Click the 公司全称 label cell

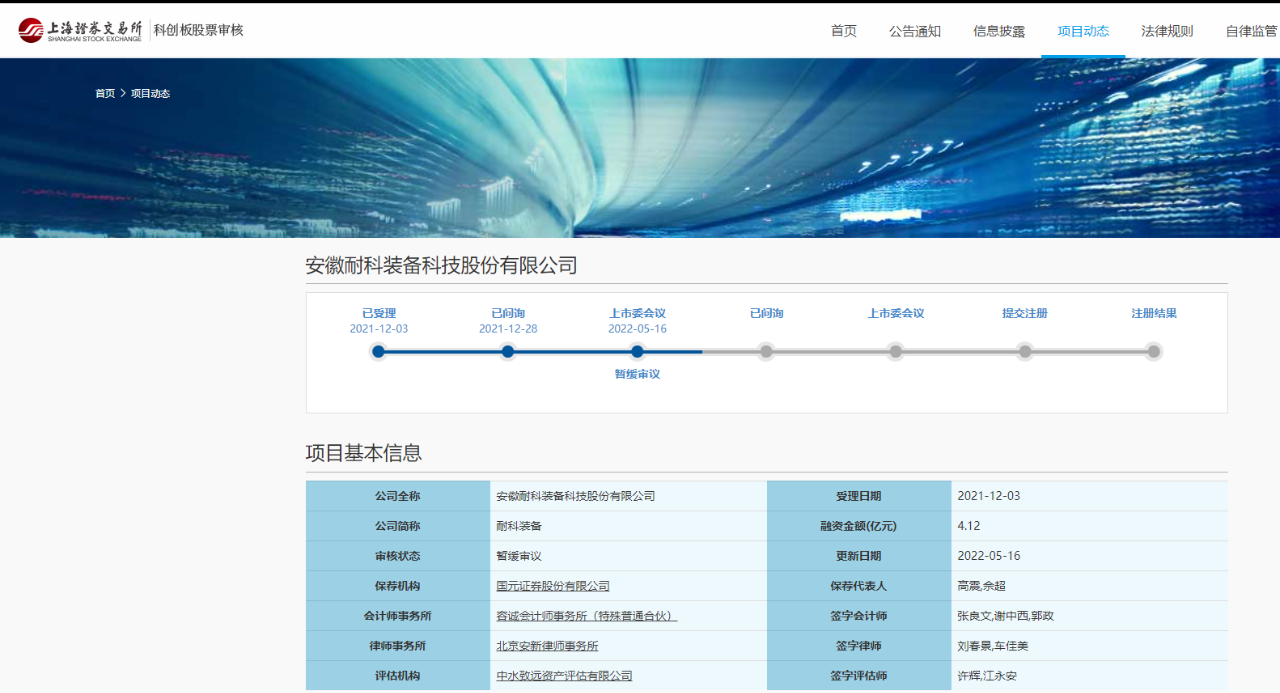coord(398,496)
